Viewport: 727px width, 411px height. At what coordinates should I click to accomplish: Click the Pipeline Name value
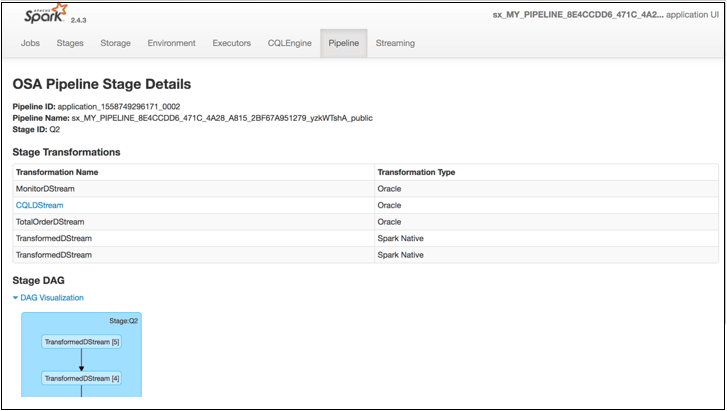222,118
